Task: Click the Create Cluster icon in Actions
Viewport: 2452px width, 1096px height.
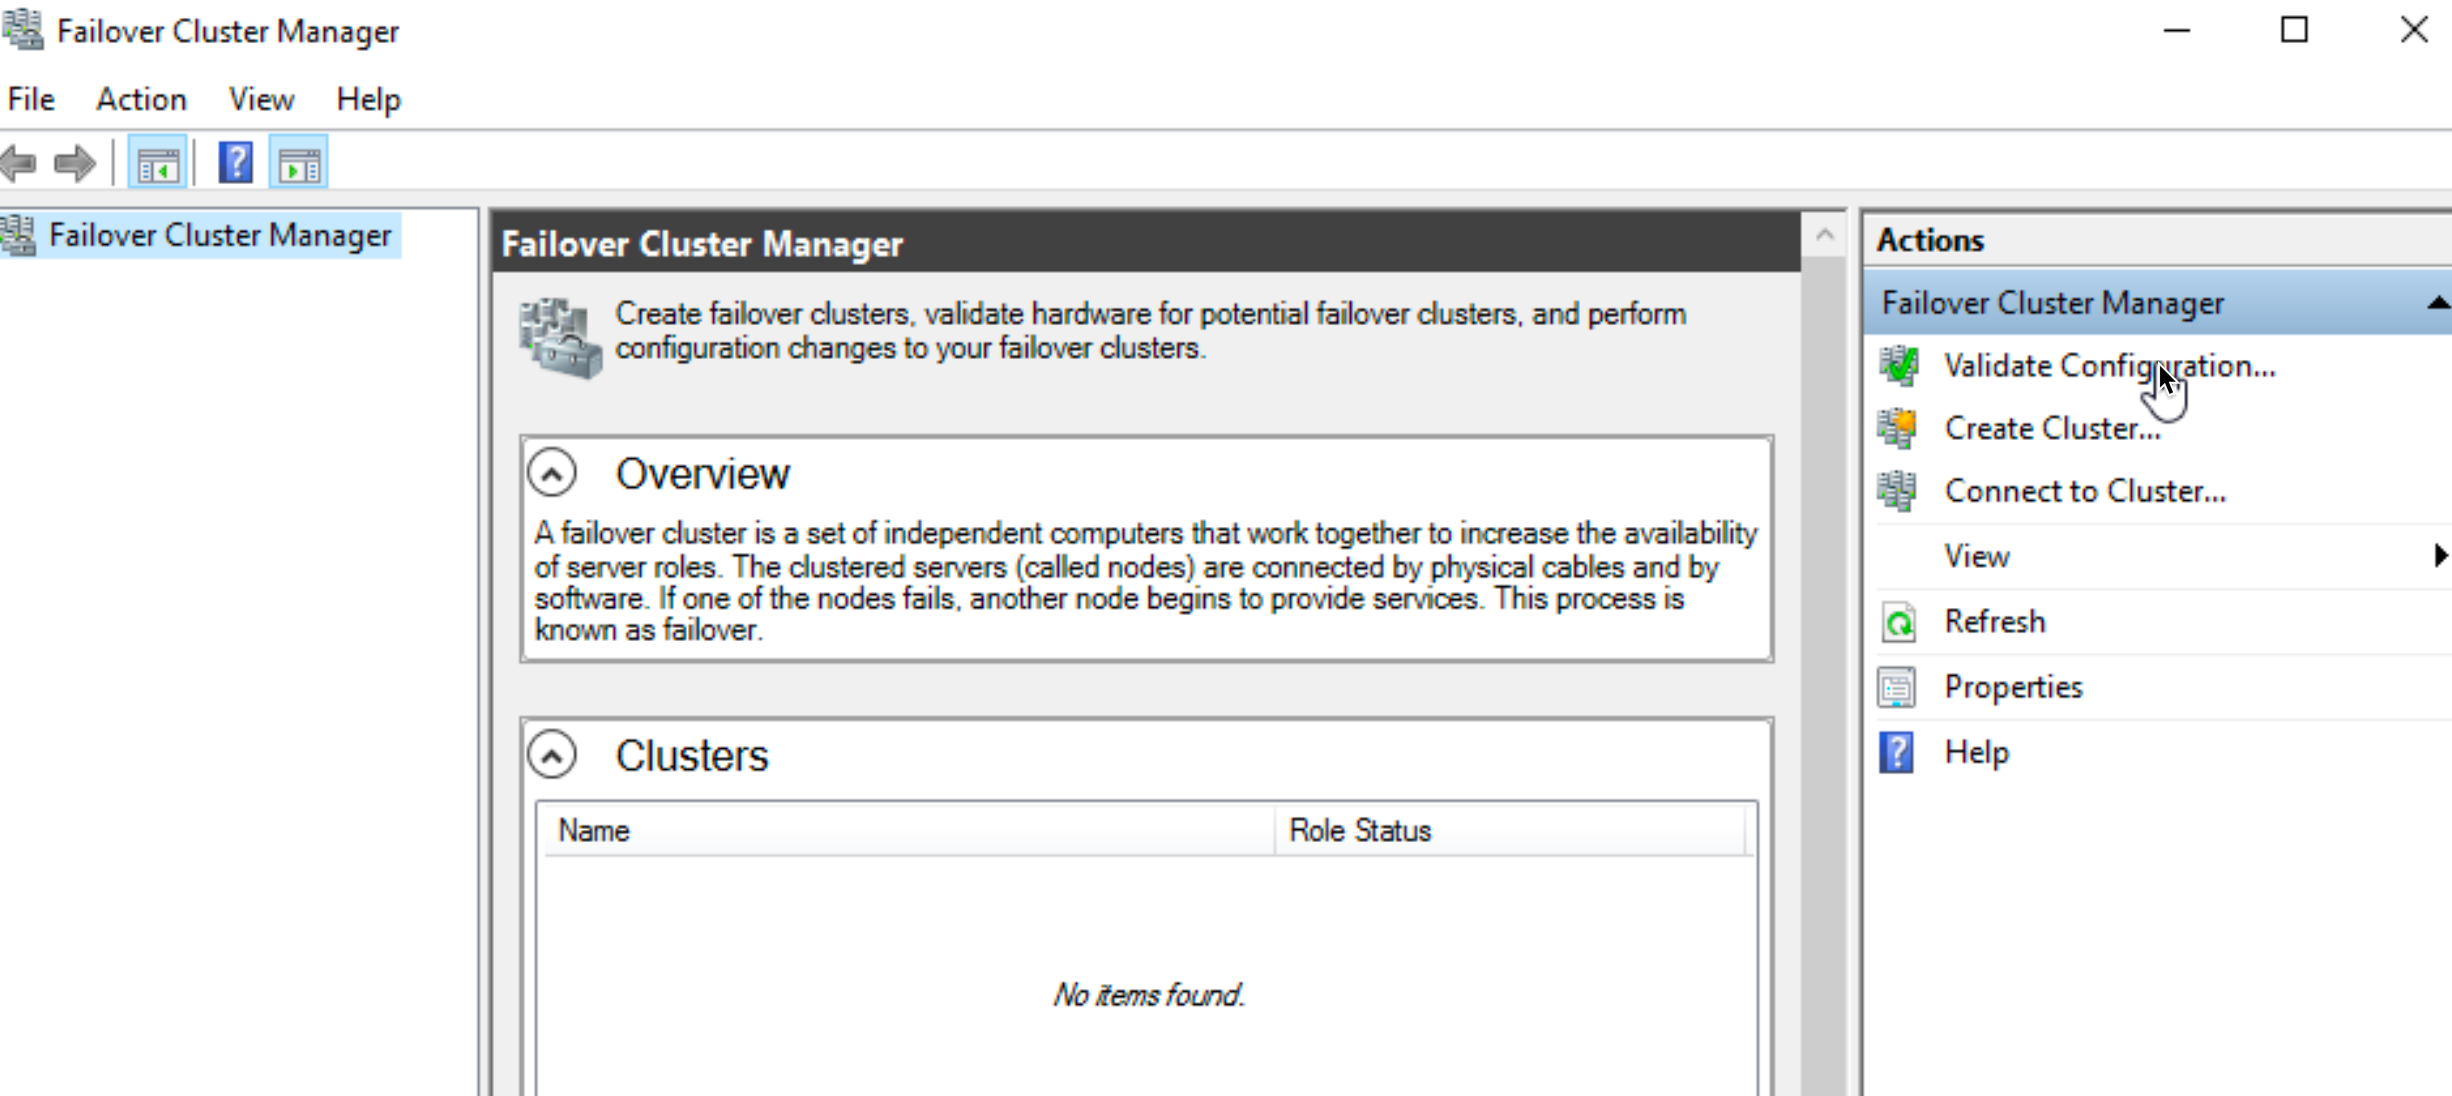Action: point(1898,428)
